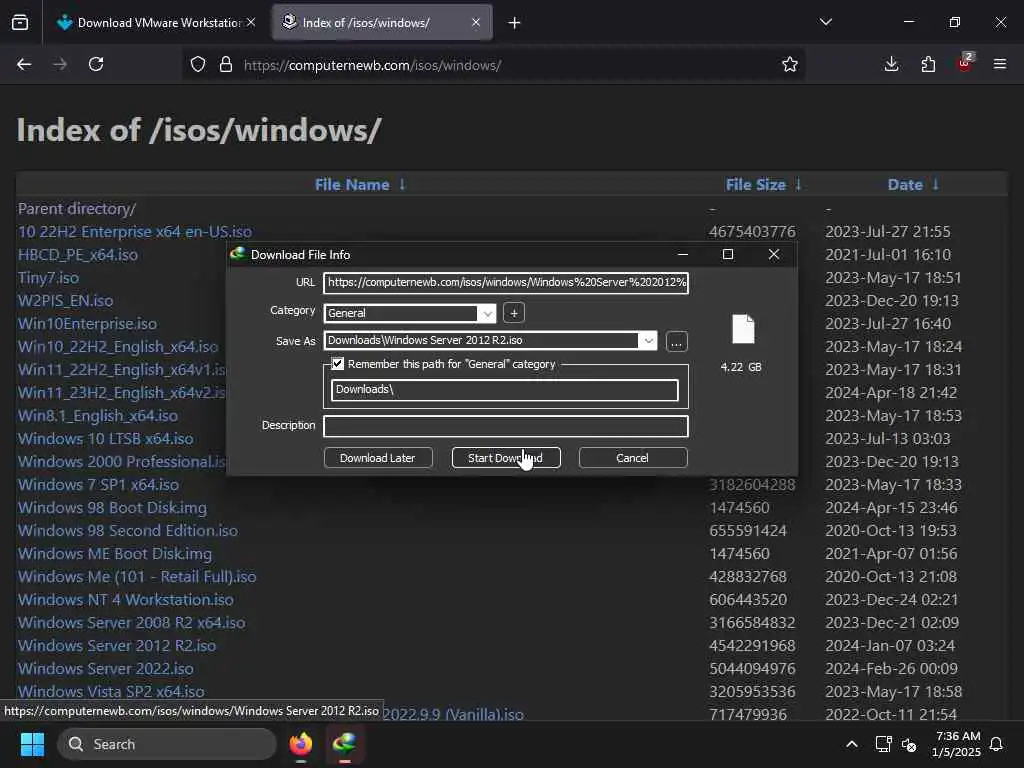The height and width of the screenshot is (768, 1024).
Task: Open Windows 98 Boot Disk.img link
Action: (x=112, y=507)
